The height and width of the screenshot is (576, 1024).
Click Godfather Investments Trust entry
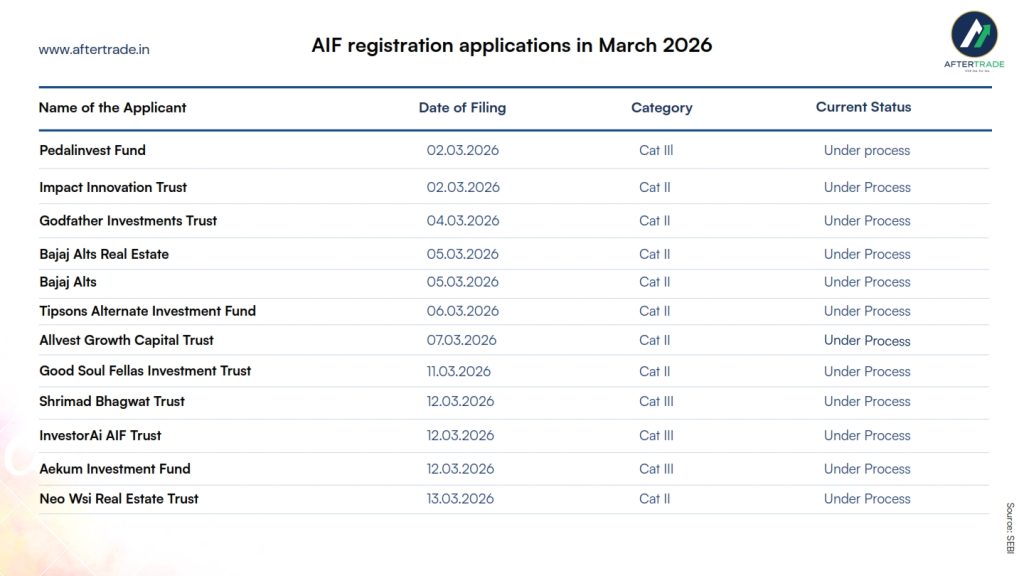pyautogui.click(x=128, y=221)
